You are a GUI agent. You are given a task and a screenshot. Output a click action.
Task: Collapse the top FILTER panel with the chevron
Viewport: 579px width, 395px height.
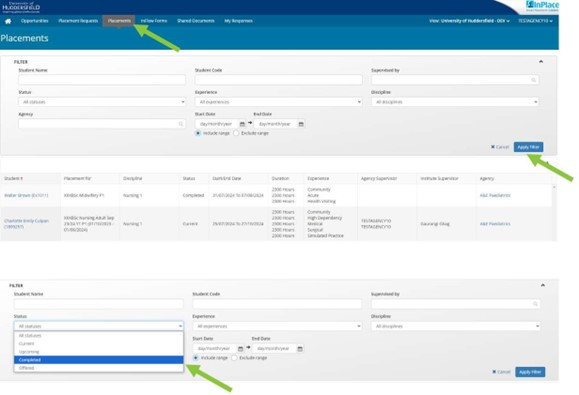click(x=541, y=62)
